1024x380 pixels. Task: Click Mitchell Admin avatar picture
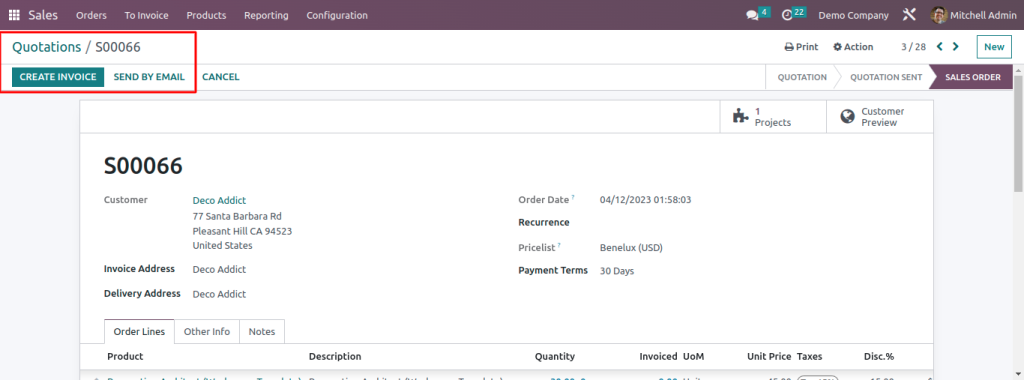[x=938, y=15]
